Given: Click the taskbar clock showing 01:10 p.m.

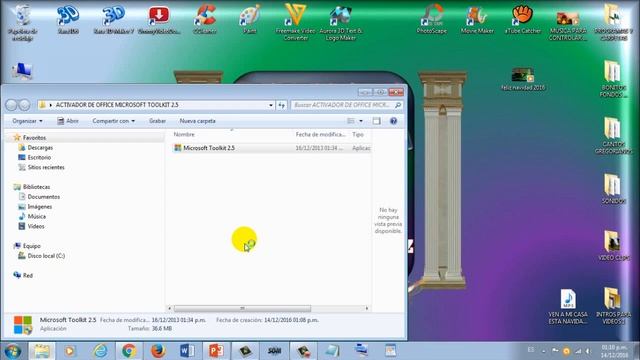Looking at the screenshot, I should [614, 351].
